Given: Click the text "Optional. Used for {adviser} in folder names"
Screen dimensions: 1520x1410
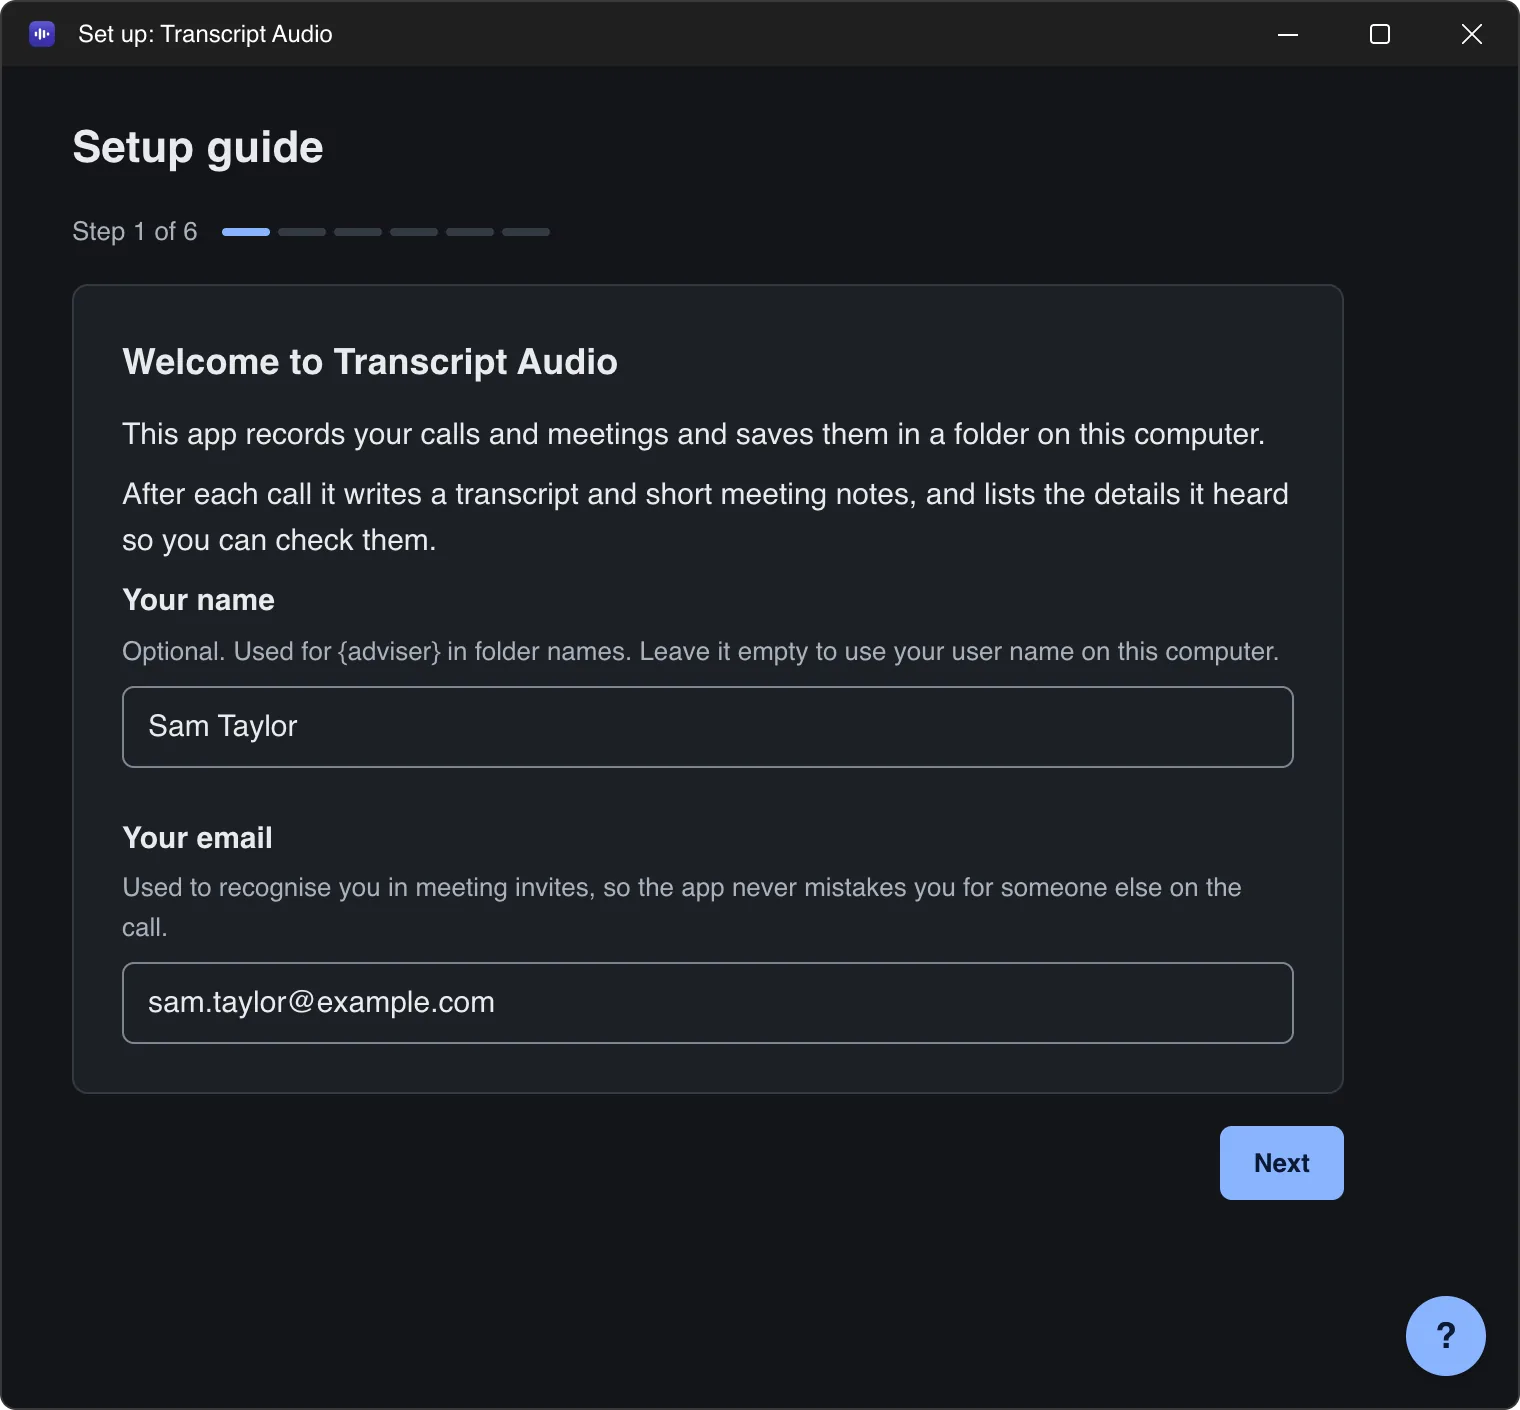Looking at the screenshot, I should click(376, 652).
